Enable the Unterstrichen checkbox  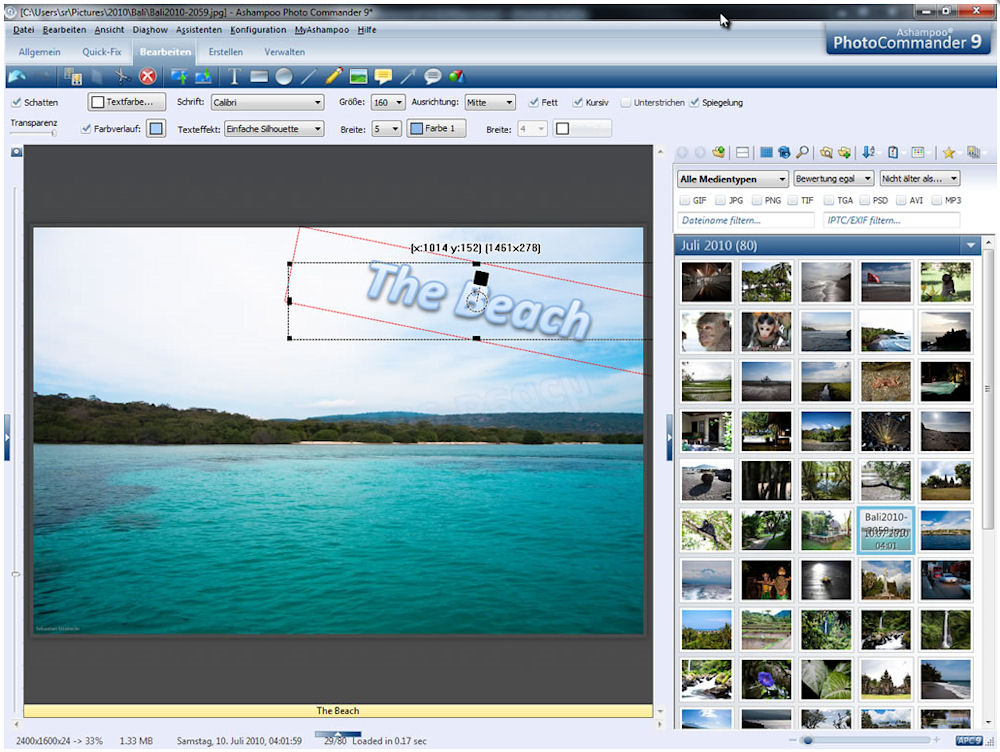click(x=626, y=103)
